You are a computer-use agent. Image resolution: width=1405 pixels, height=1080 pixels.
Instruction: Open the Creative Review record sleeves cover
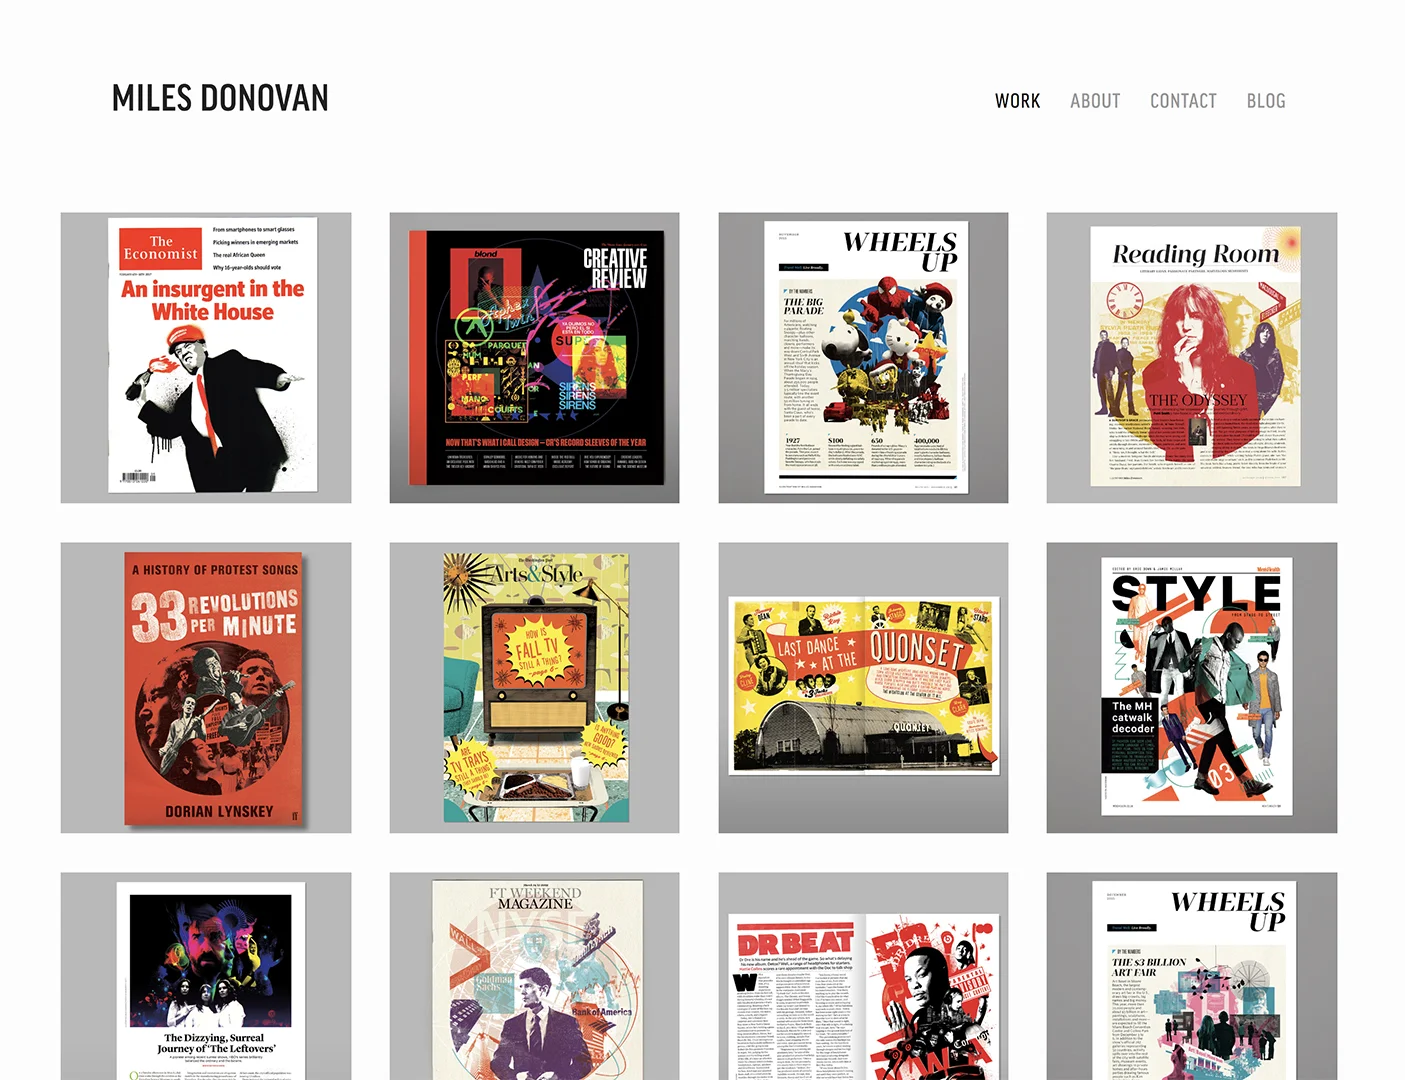coord(534,358)
